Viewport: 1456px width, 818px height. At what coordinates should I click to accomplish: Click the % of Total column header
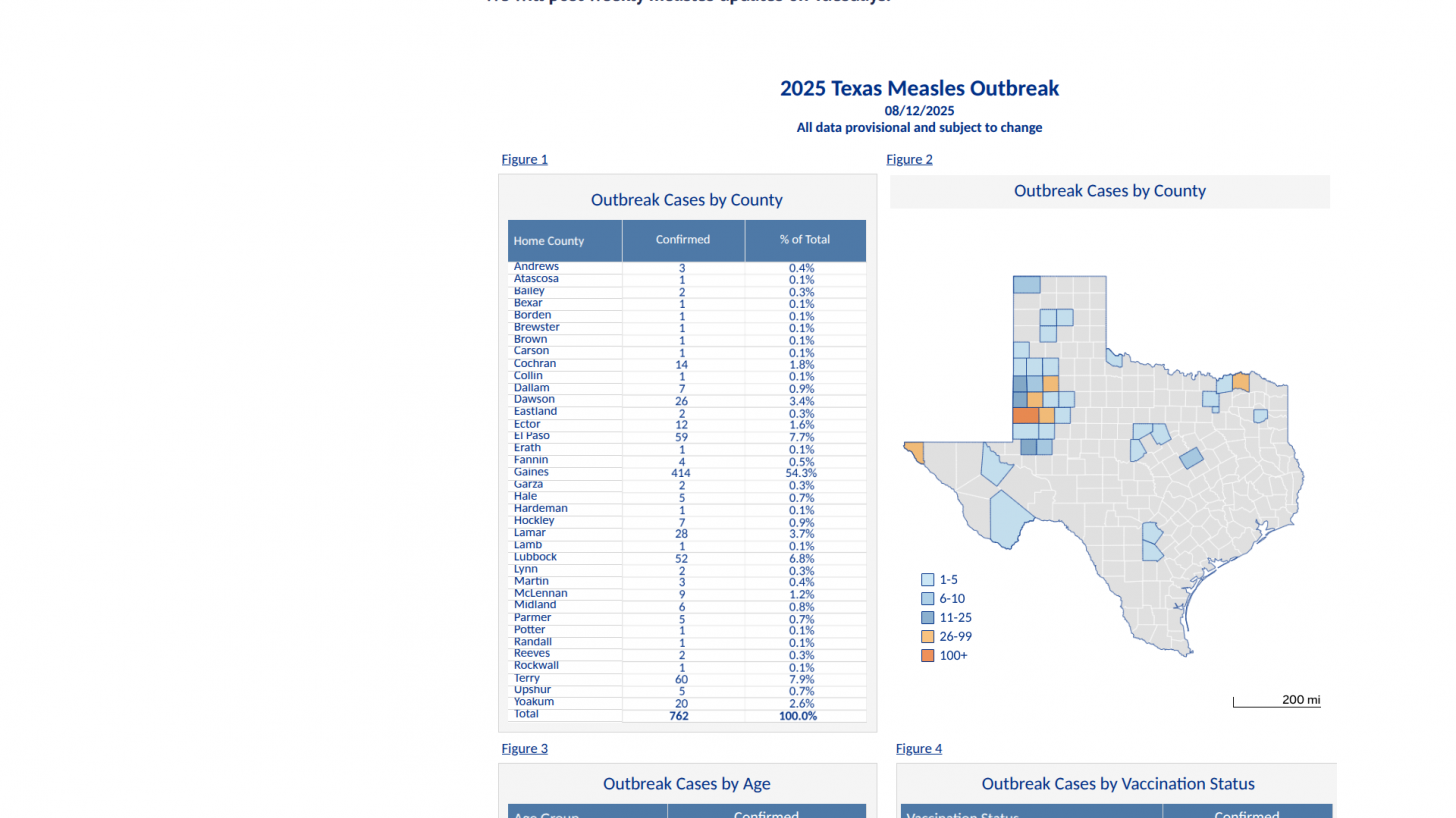click(804, 240)
